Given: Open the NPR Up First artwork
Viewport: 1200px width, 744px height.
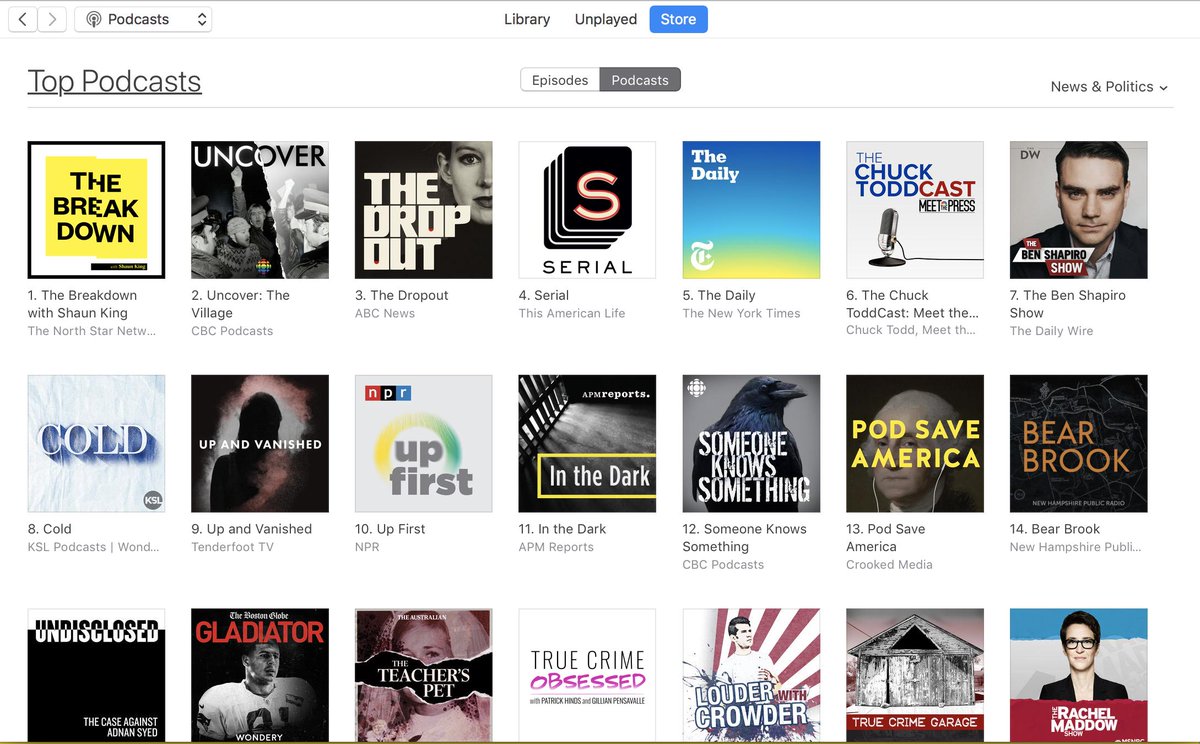Looking at the screenshot, I should [x=424, y=444].
